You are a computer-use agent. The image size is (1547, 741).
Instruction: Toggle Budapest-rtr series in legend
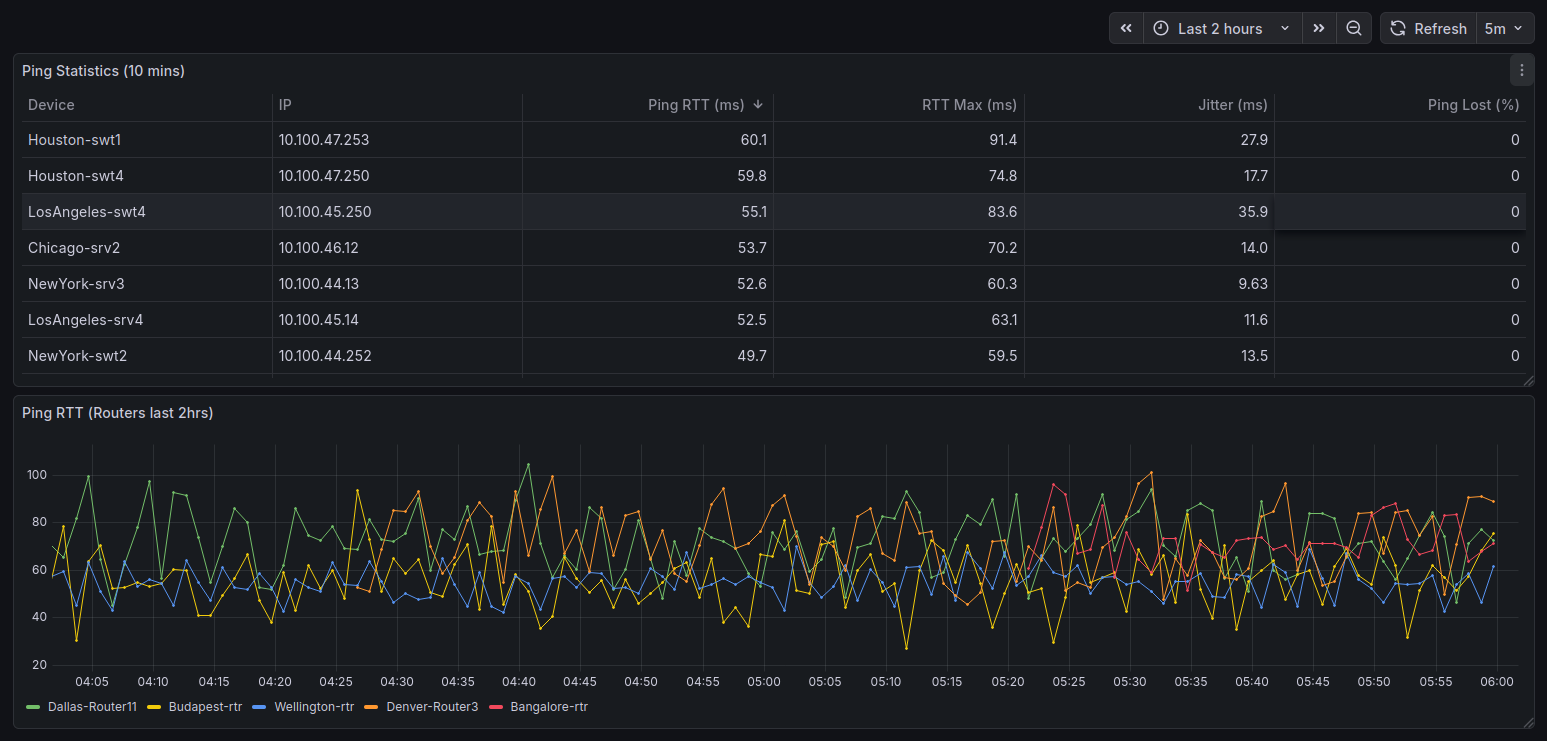tap(205, 707)
